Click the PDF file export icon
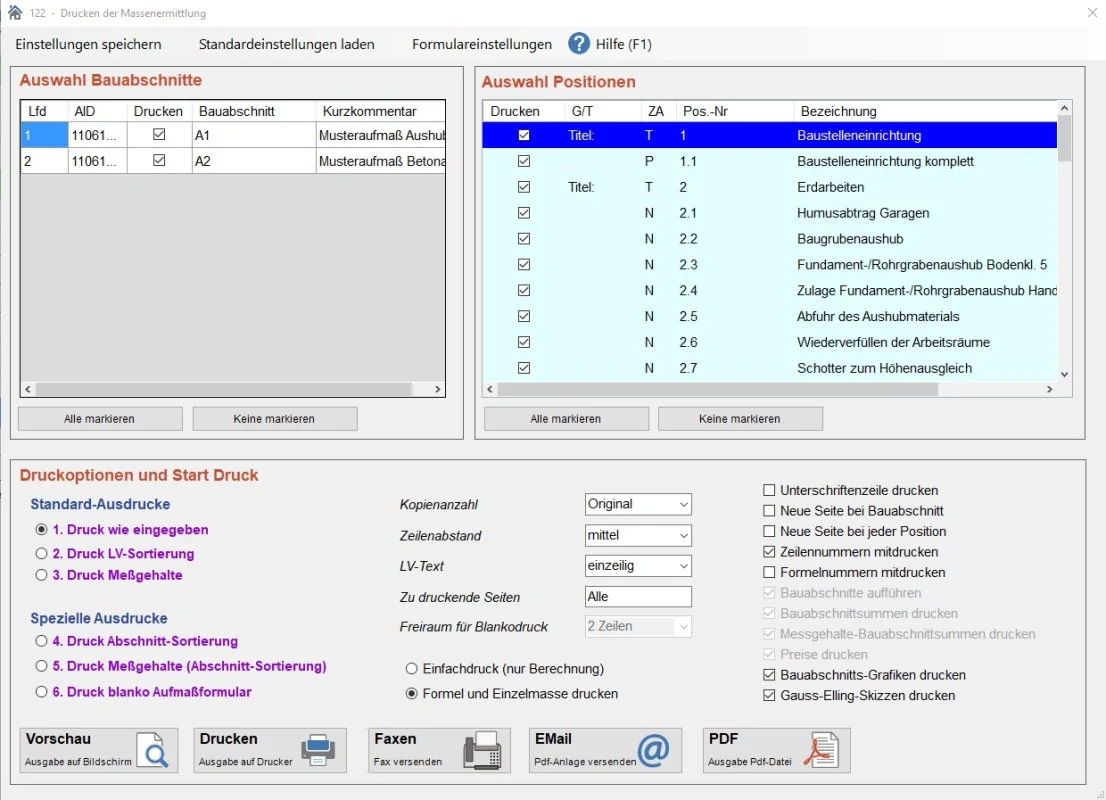1106x800 pixels. [822, 750]
